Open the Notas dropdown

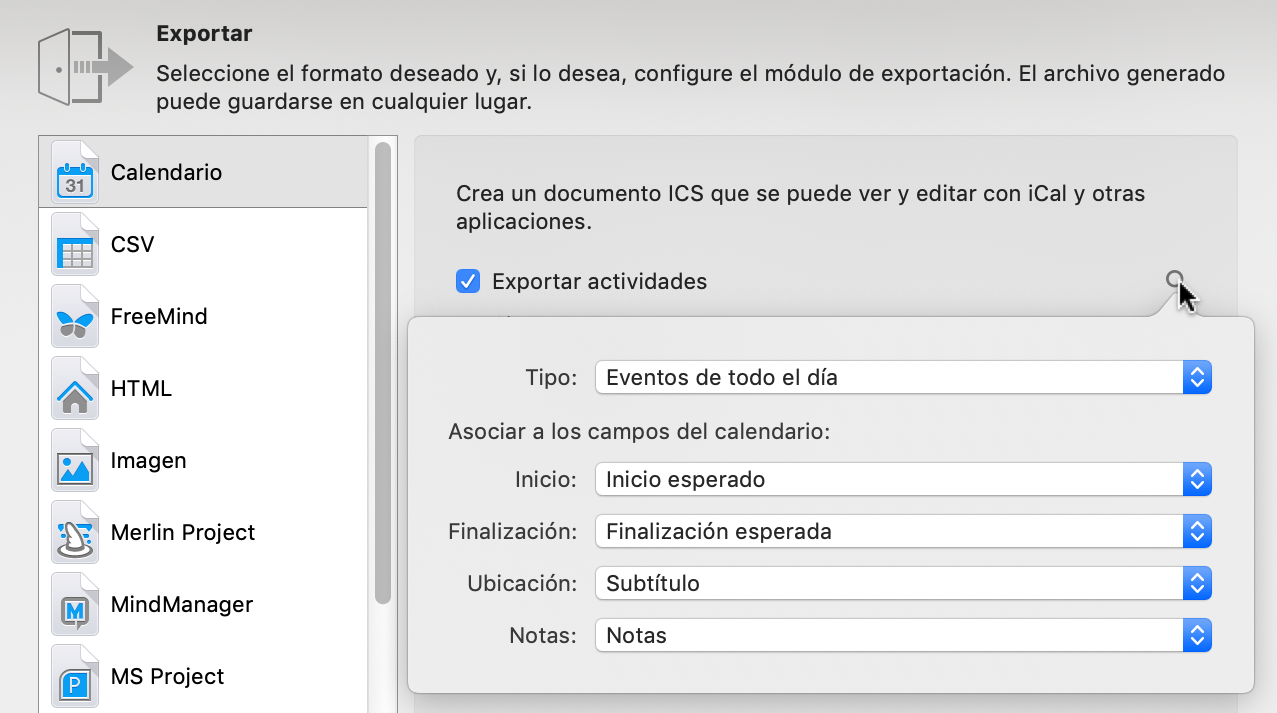pyautogui.click(x=1197, y=635)
